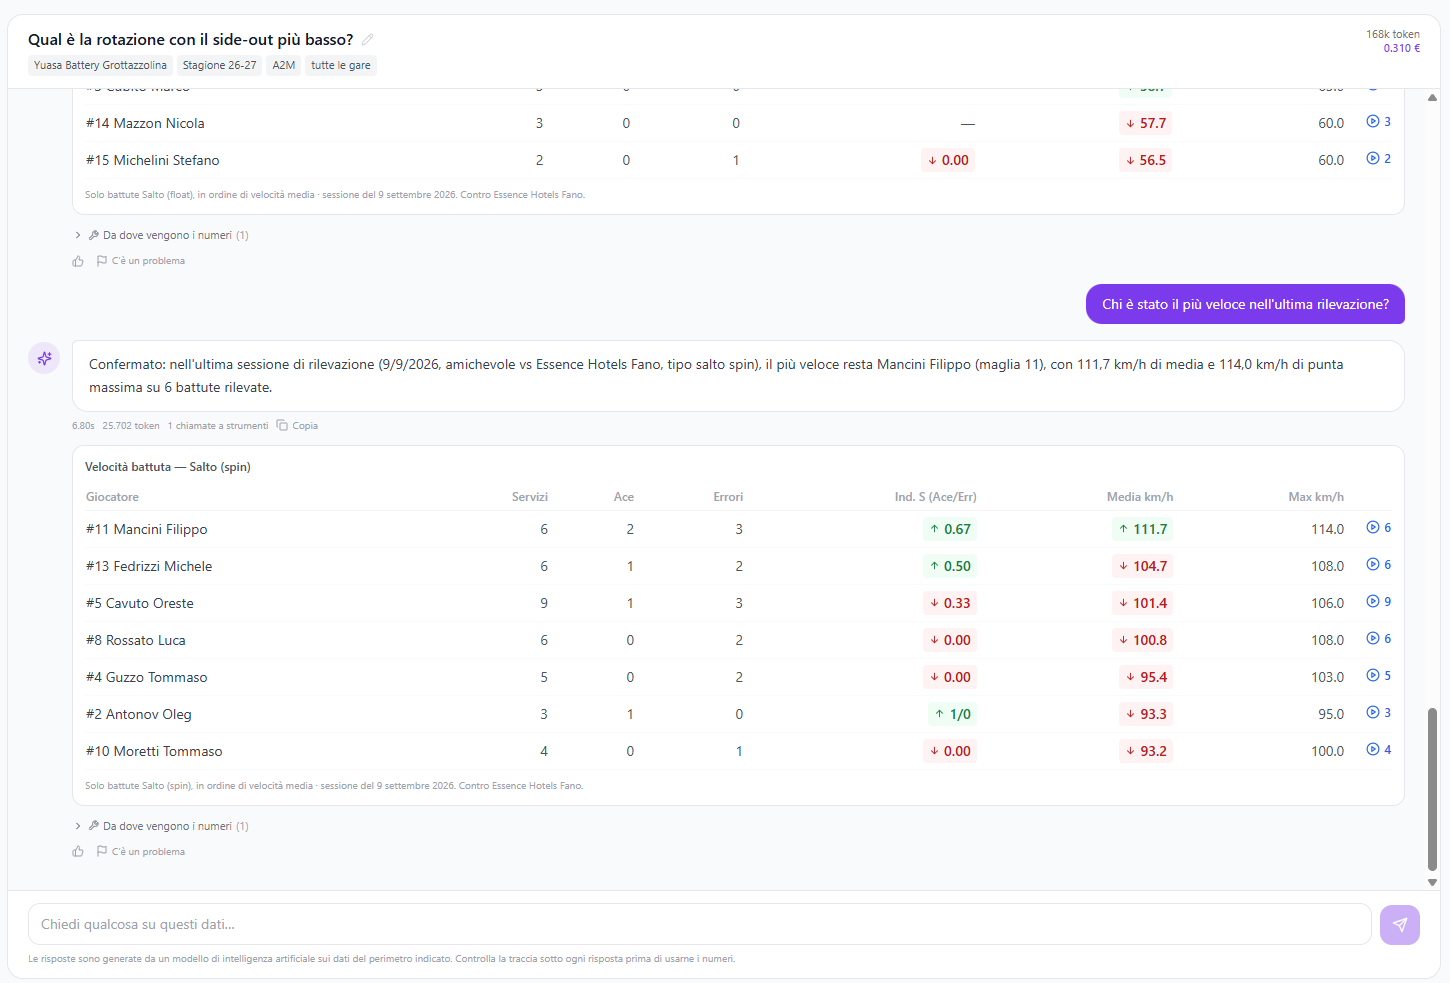Report a problem on float serve answer

pyautogui.click(x=141, y=261)
